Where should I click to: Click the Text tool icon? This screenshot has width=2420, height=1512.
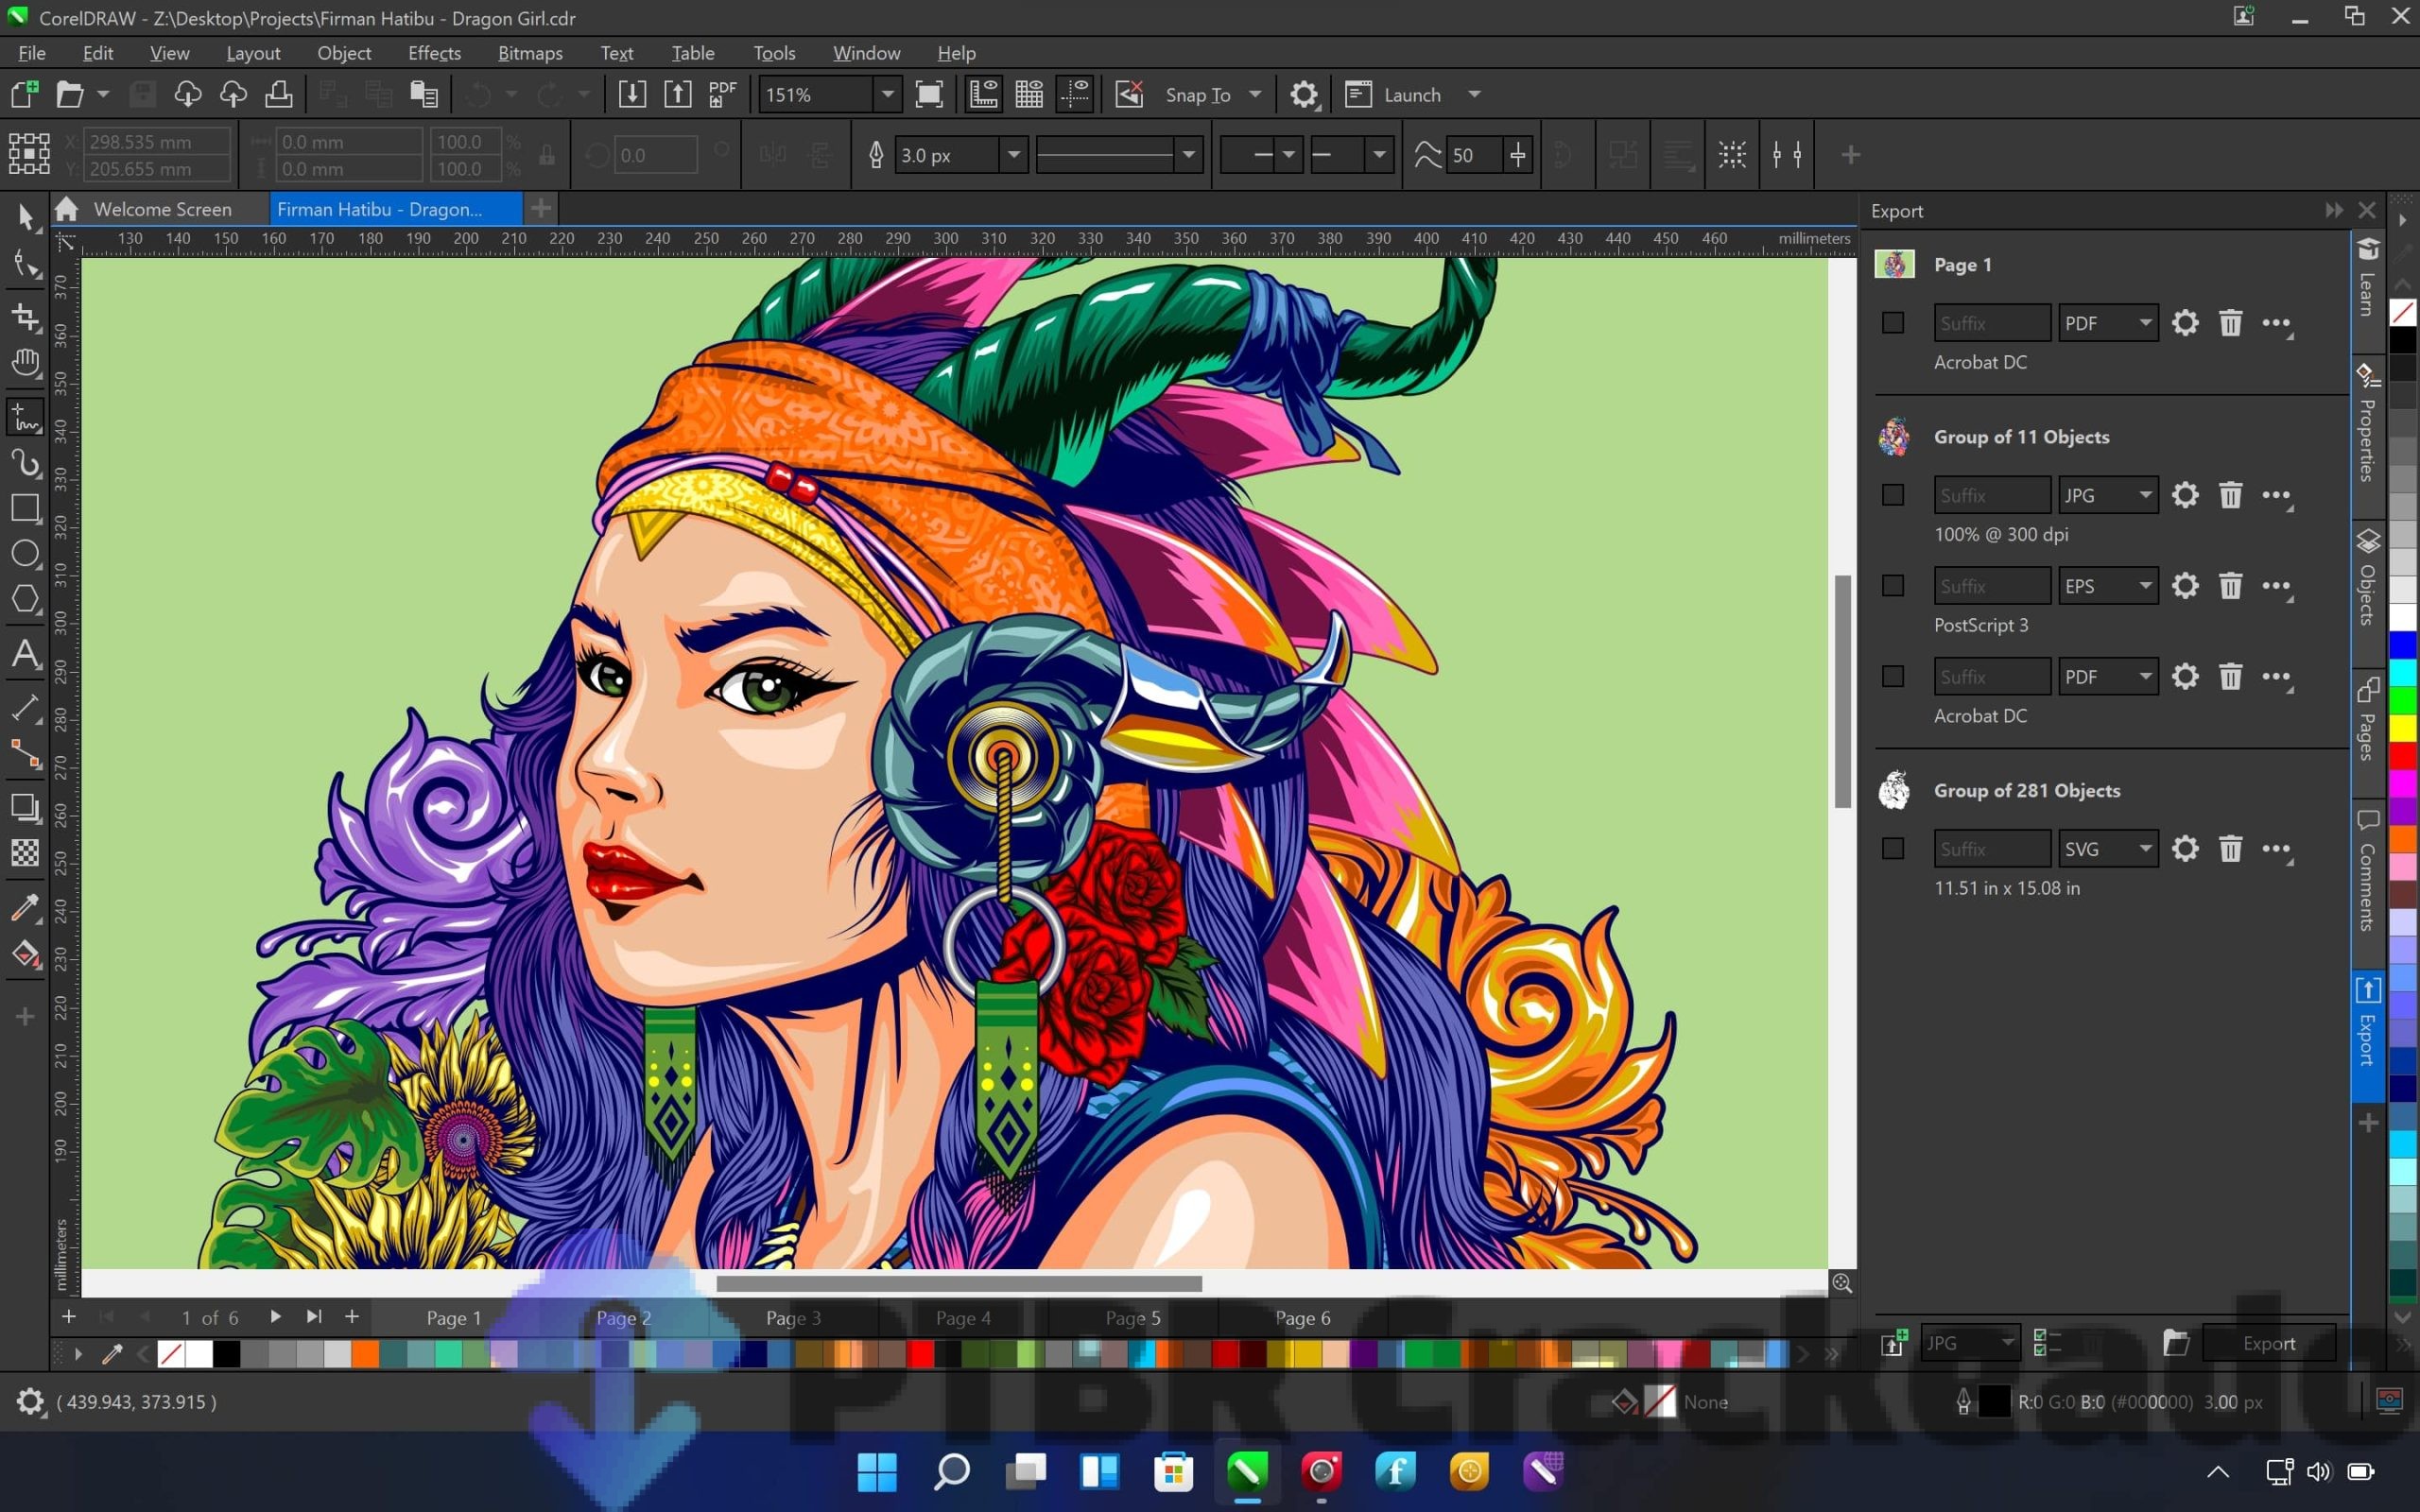click(26, 651)
